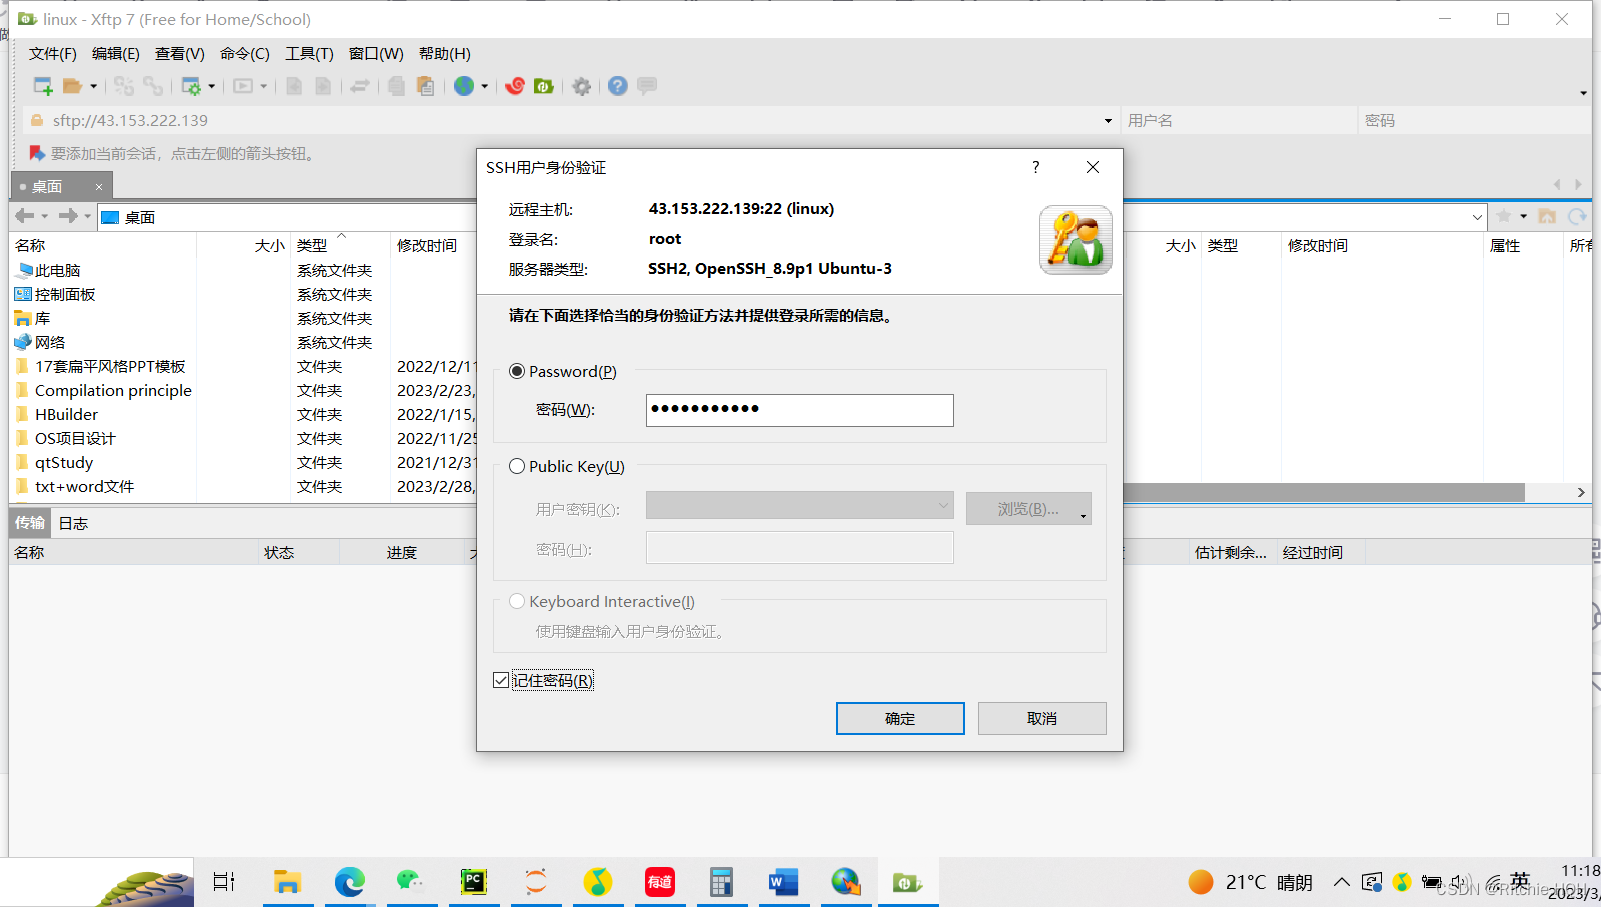Click the New Session toolbar icon

pos(43,86)
